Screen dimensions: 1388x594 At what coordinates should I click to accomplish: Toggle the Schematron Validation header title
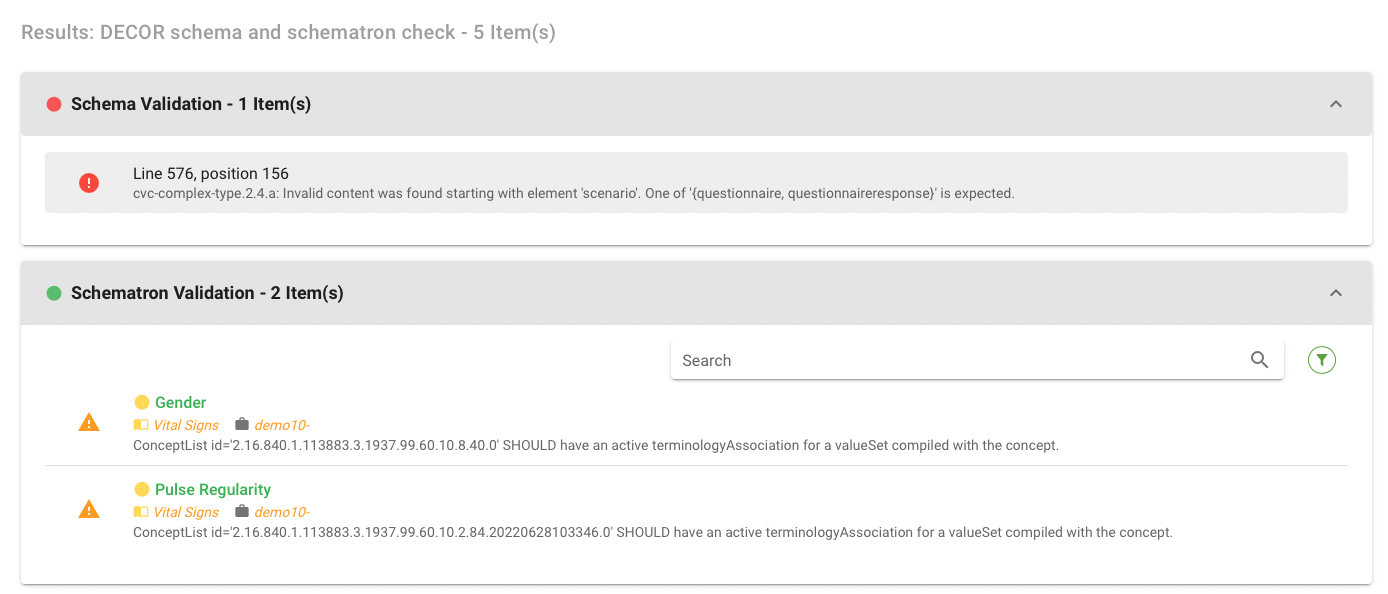click(x=207, y=293)
